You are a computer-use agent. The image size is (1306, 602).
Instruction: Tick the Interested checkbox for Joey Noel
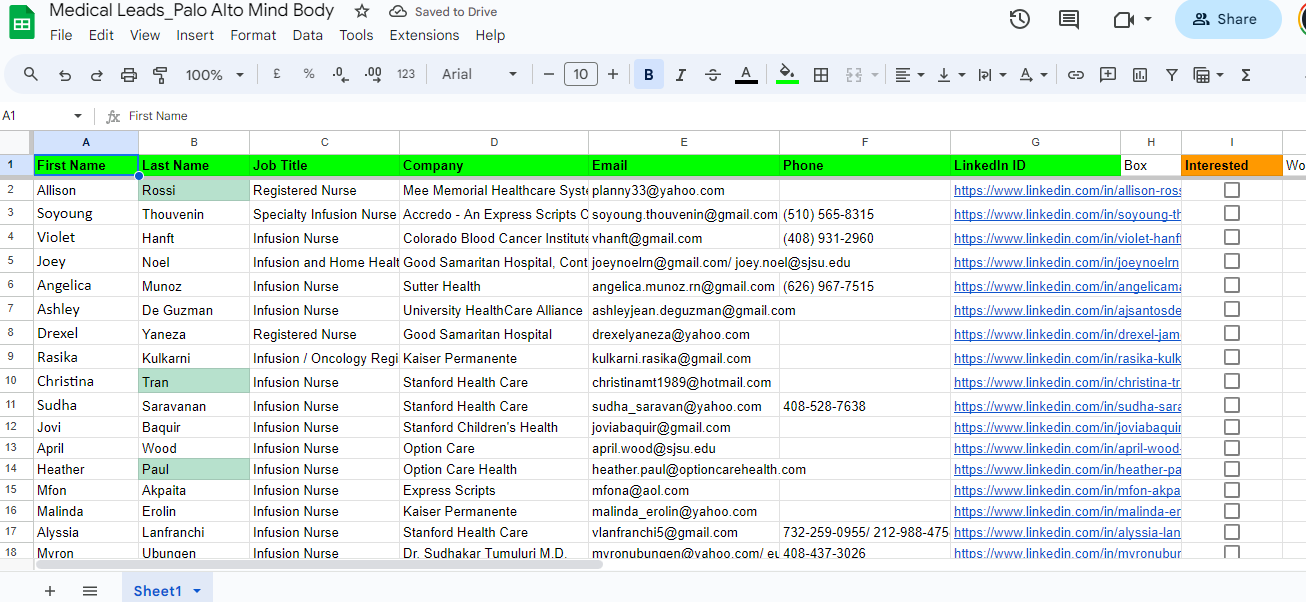(1231, 262)
